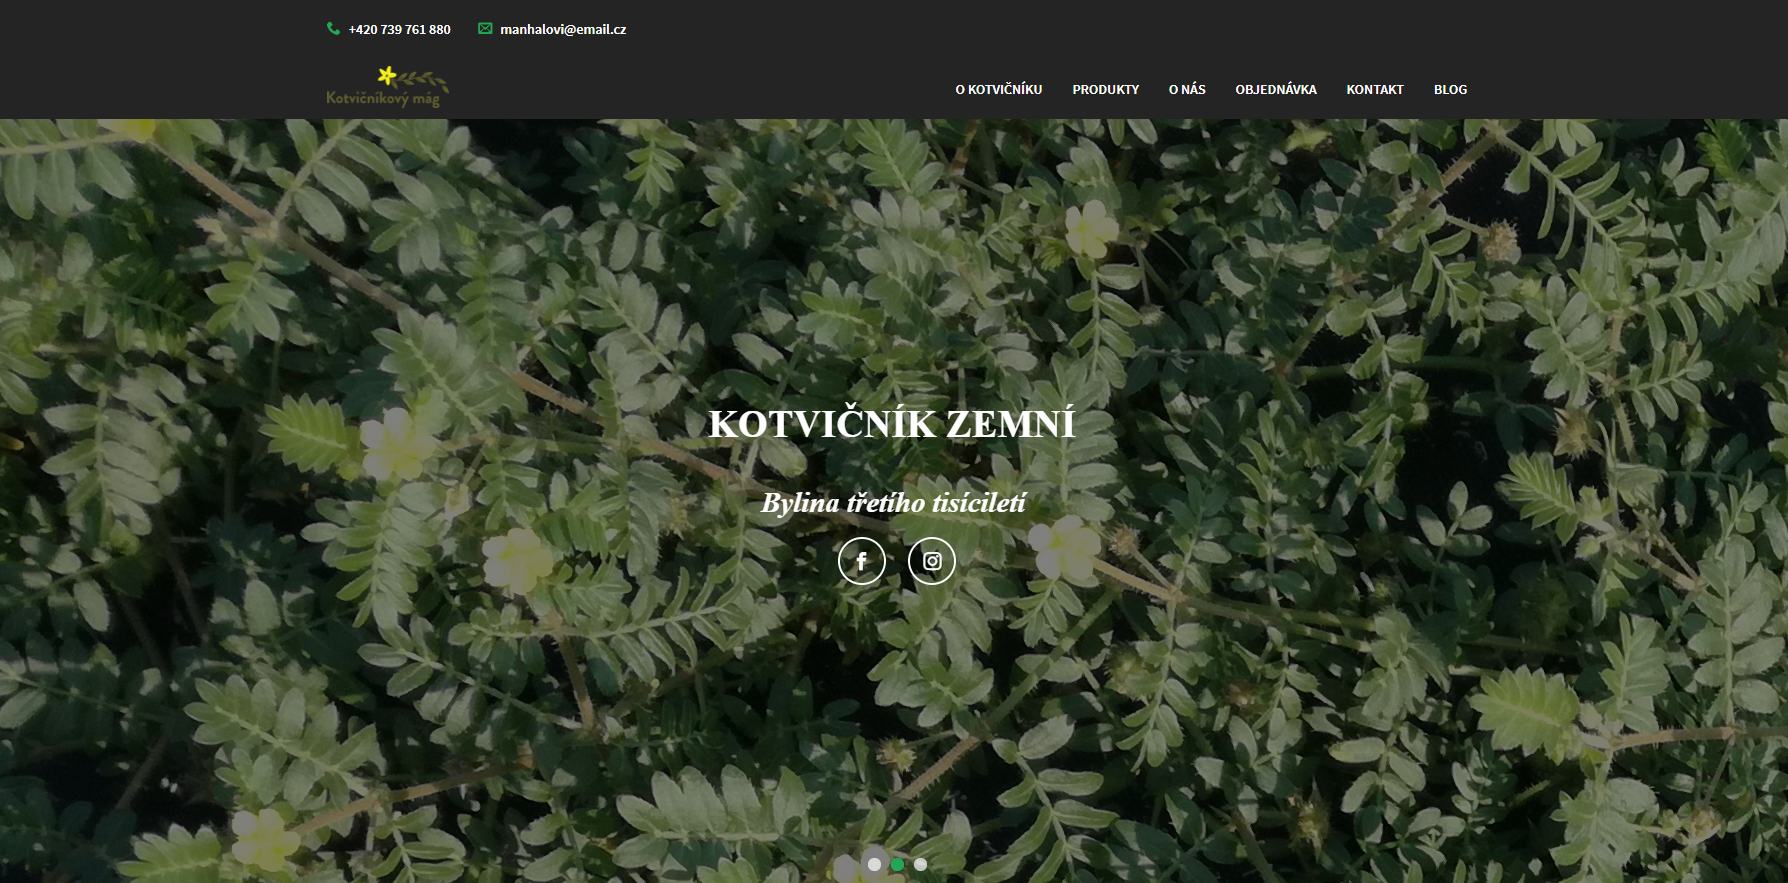Click the Bylina třetího tisíciletí subtitle

(893, 502)
